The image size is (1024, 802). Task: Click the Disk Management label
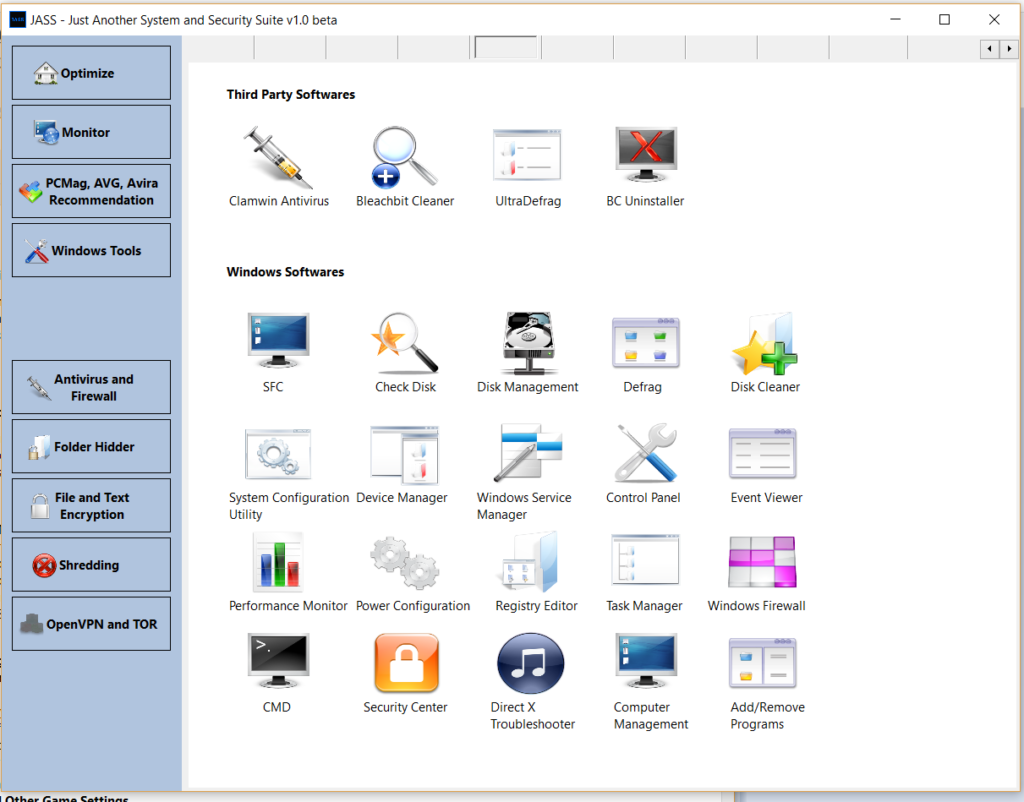tap(528, 387)
